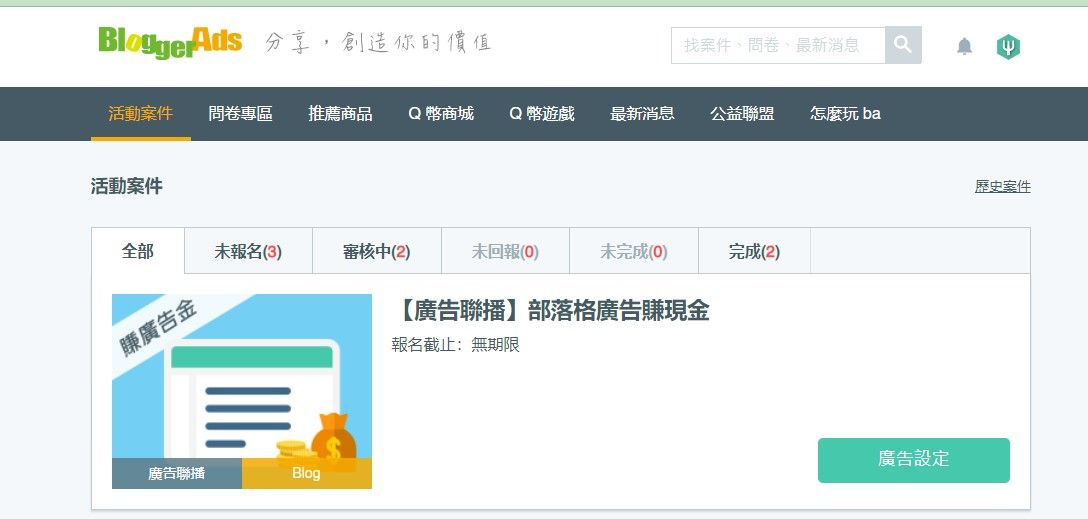This screenshot has height=519, width=1088.
Task: Switch to the 完成(2) tab
Action: tap(754, 251)
